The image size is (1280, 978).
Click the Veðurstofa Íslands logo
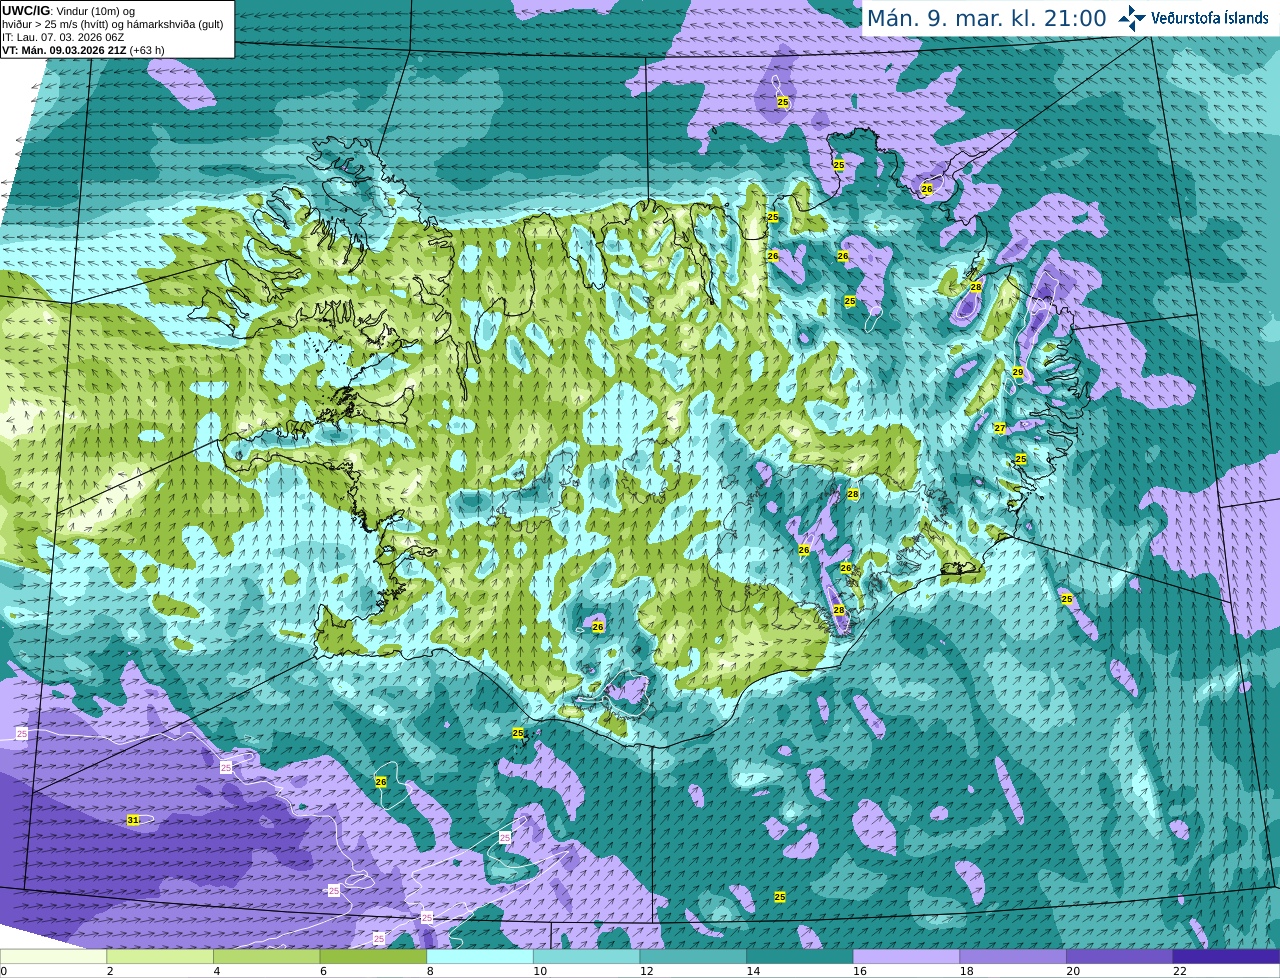[1194, 18]
